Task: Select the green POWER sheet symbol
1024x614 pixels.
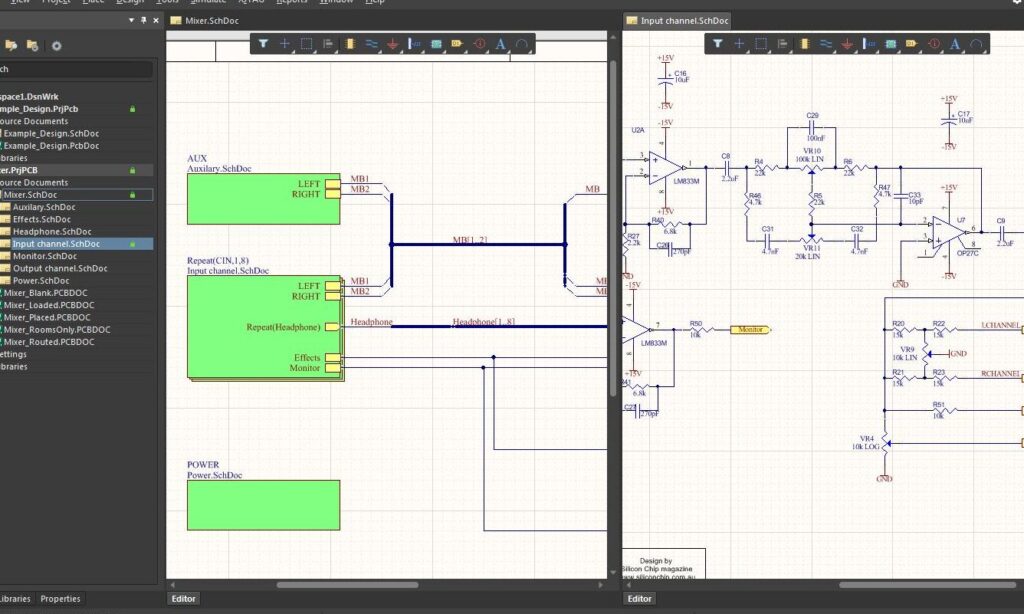Action: [x=263, y=505]
